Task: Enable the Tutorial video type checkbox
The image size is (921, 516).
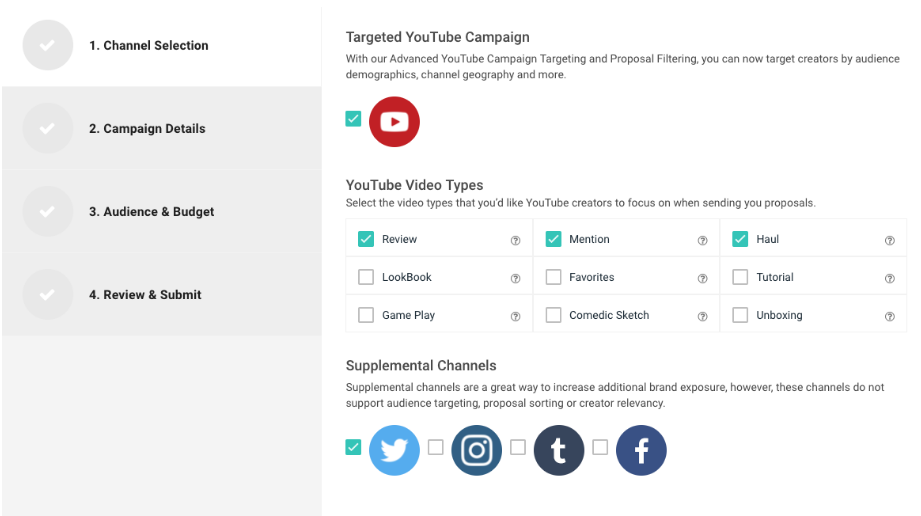Action: click(x=740, y=277)
